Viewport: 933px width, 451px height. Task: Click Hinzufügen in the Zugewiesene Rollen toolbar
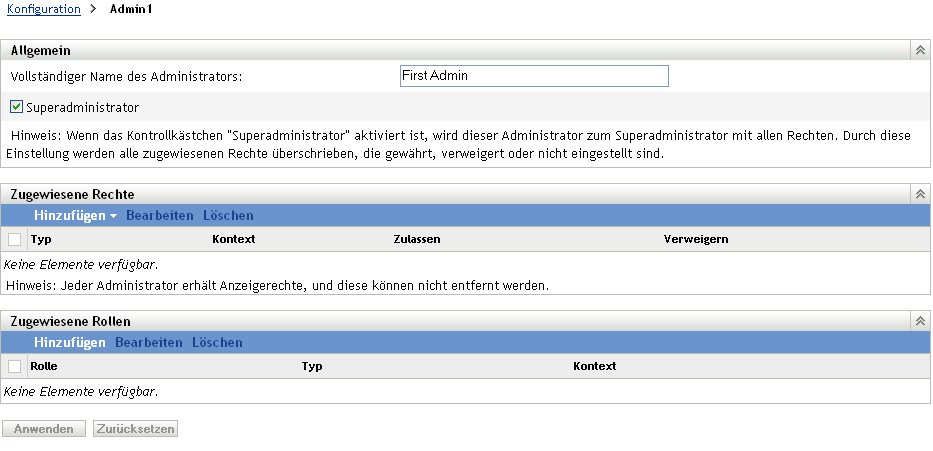coord(70,342)
